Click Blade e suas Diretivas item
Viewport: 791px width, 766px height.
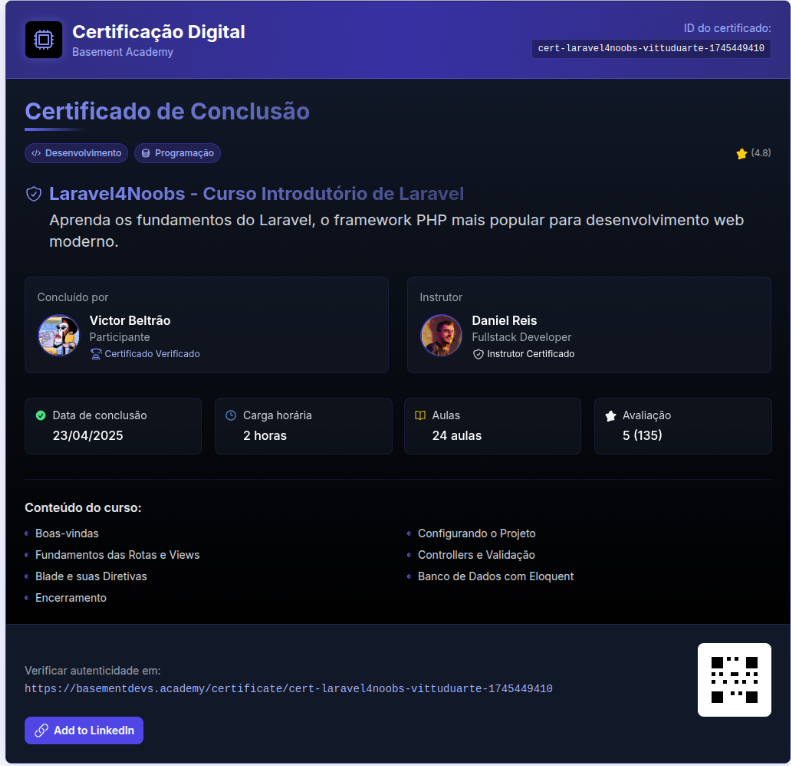pyautogui.click(x=91, y=576)
